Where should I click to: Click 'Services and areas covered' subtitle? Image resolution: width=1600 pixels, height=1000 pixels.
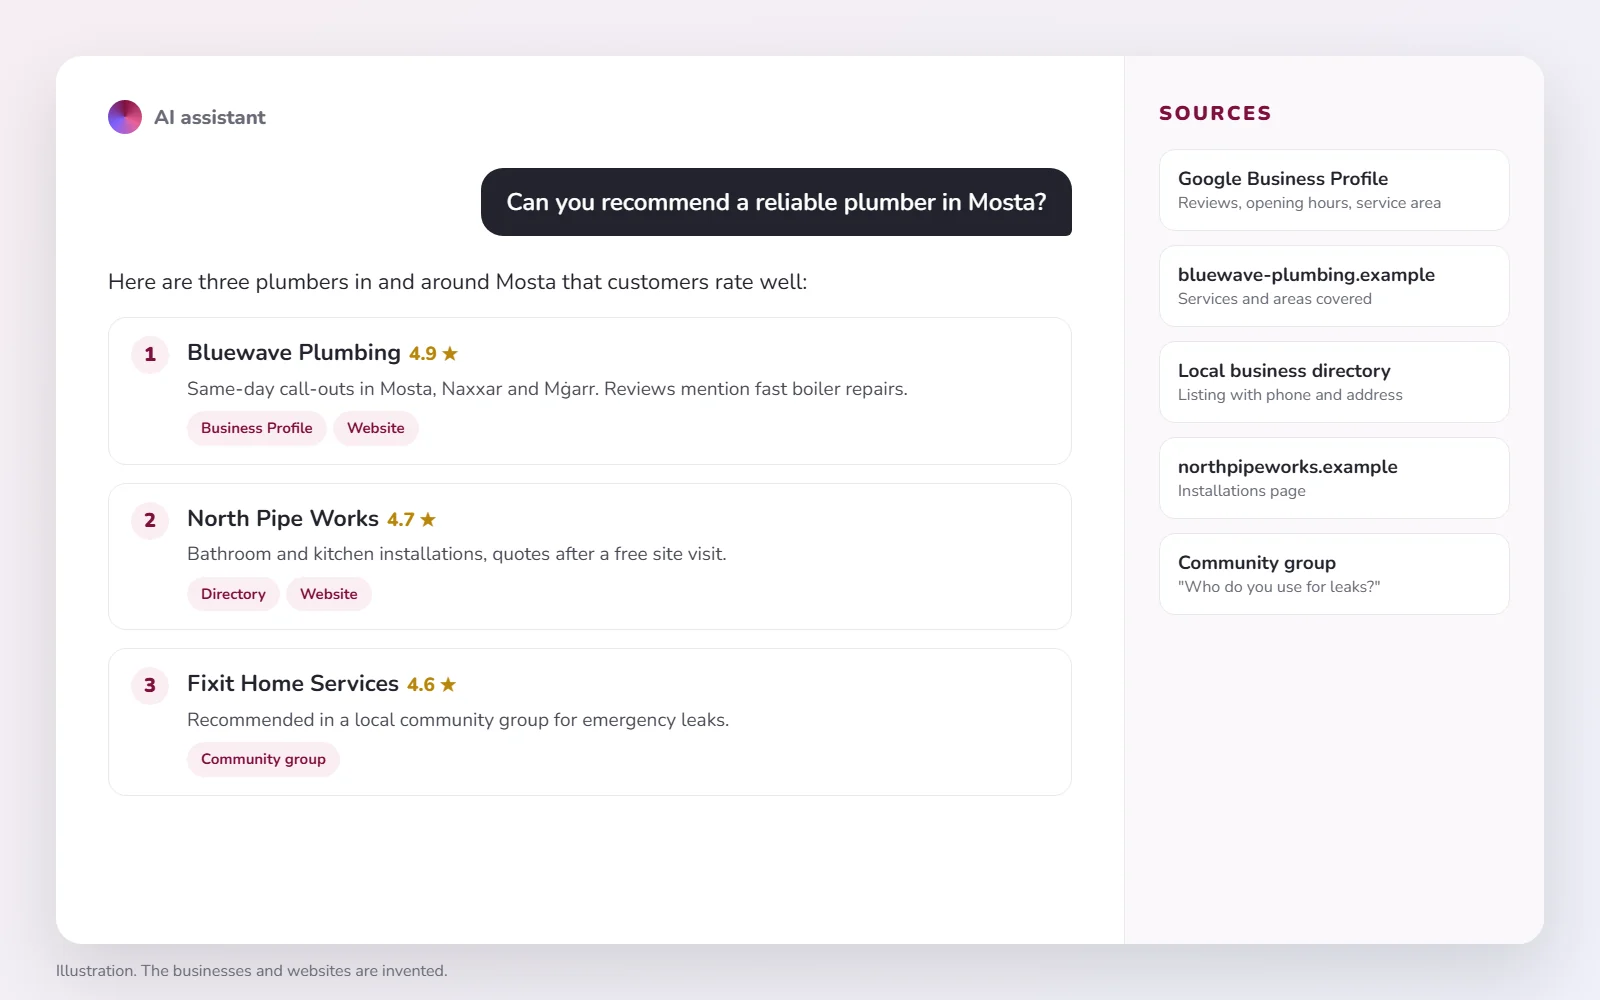tap(1275, 299)
